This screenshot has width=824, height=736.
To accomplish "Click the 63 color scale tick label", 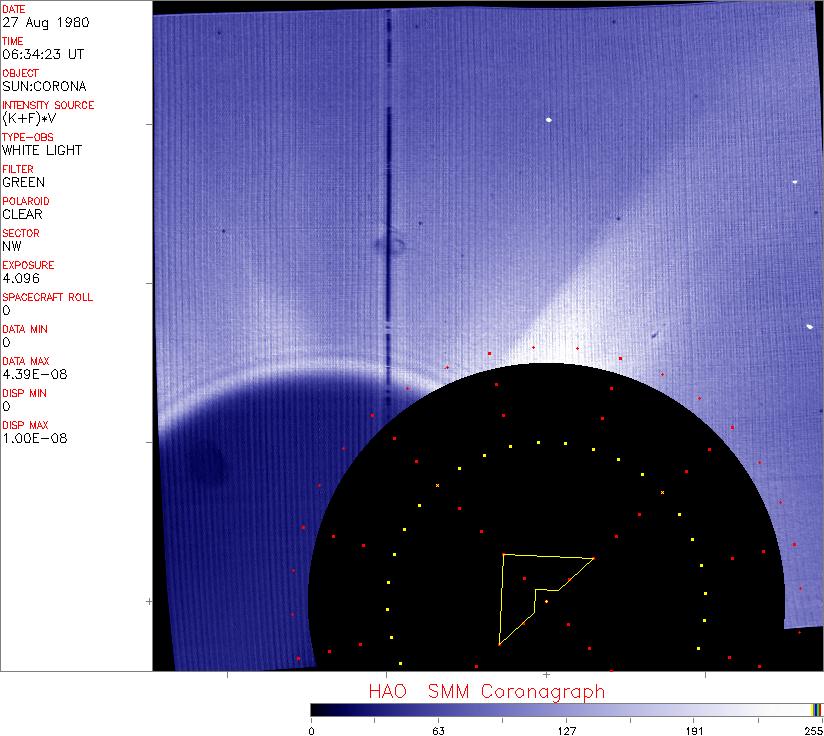I will 438,731.
